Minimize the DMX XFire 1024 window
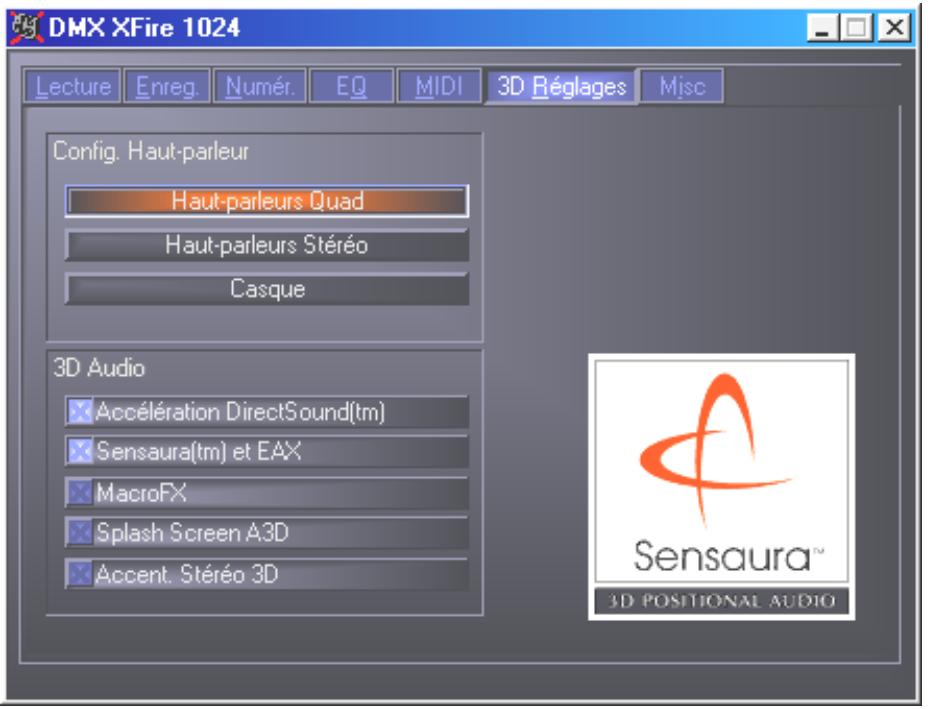Viewport: 931px width, 709px height. coord(822,27)
